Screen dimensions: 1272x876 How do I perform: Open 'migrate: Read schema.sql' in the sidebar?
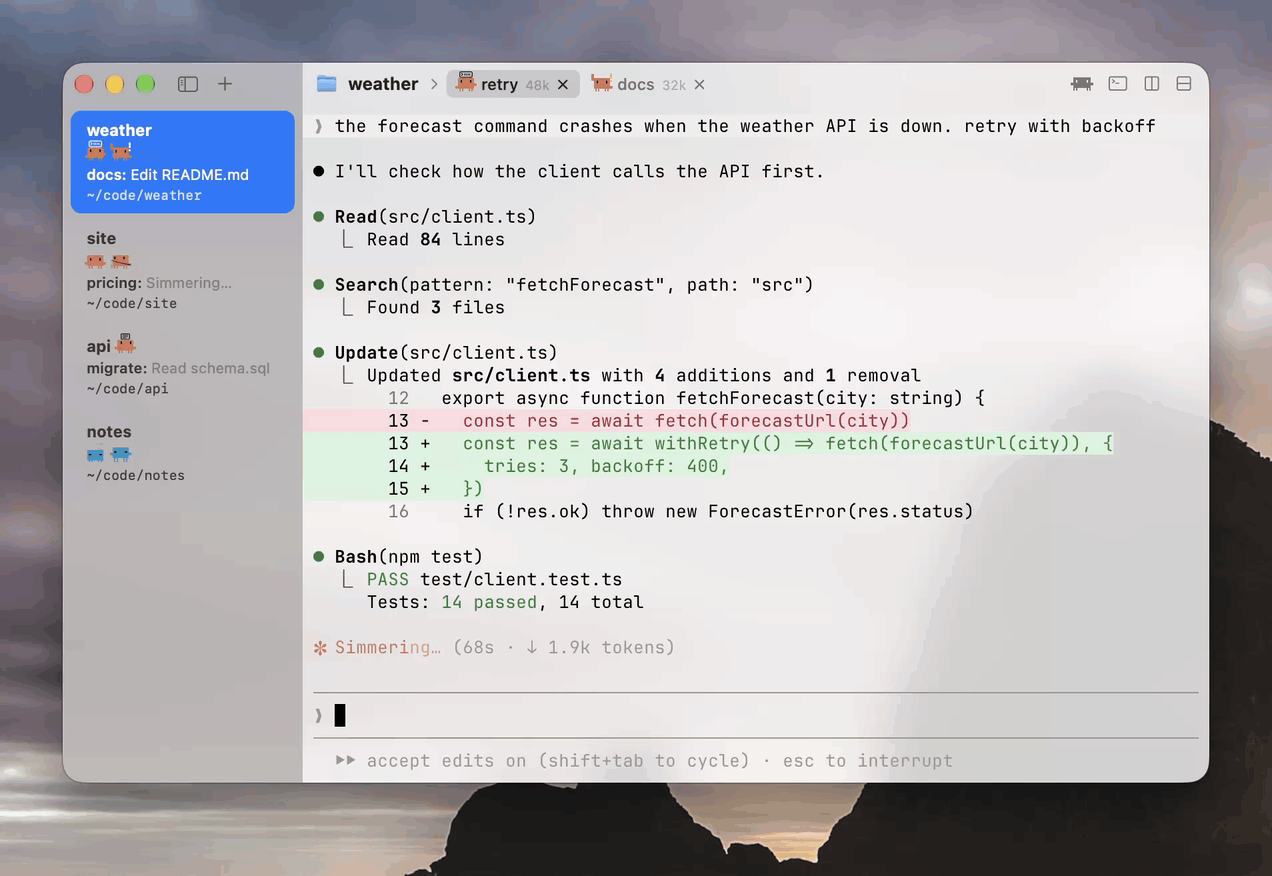178,368
